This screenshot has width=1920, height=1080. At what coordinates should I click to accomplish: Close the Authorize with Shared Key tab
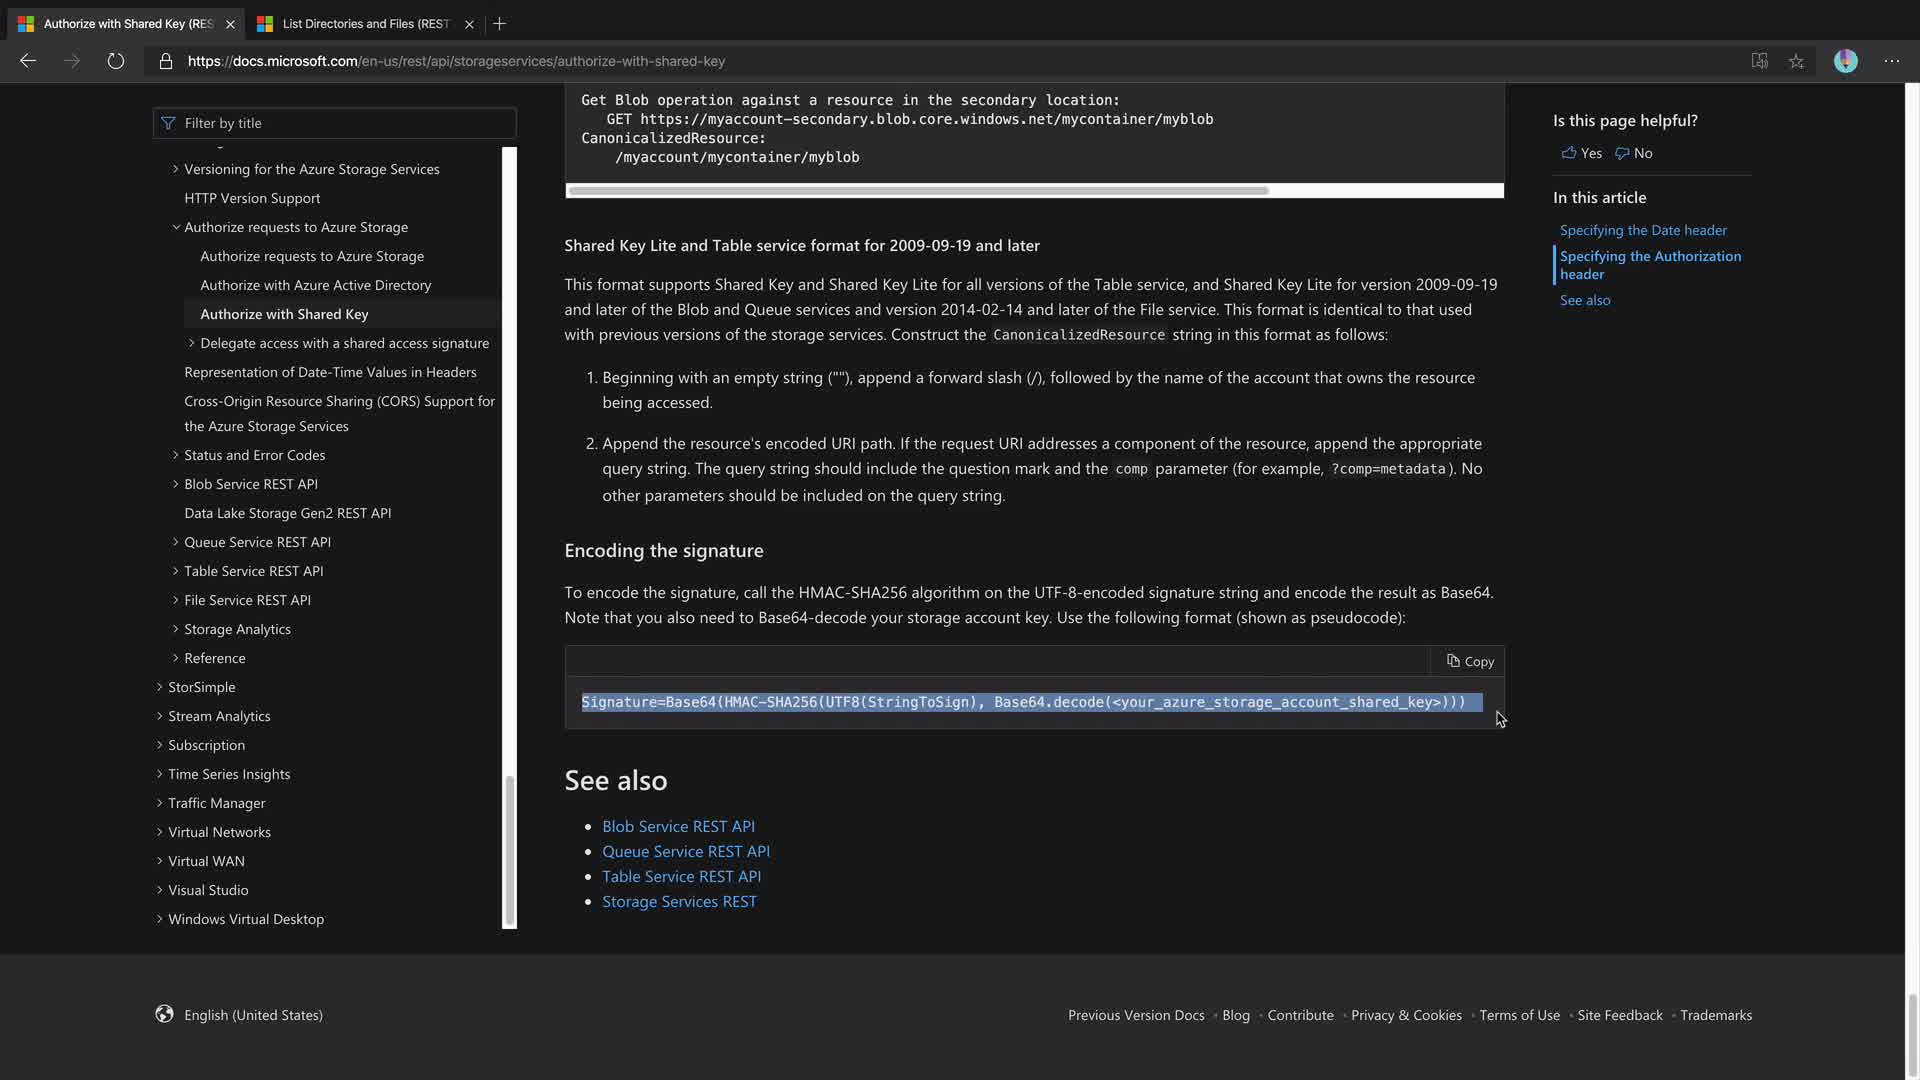tap(230, 24)
